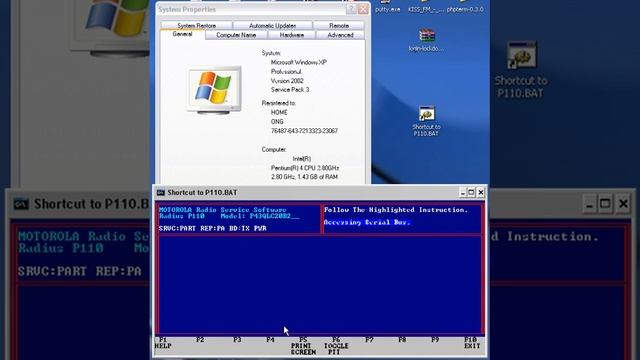The height and width of the screenshot is (360, 640).
Task: Click the 'Model: P43QLC20B2' text in console
Action: coord(260,216)
